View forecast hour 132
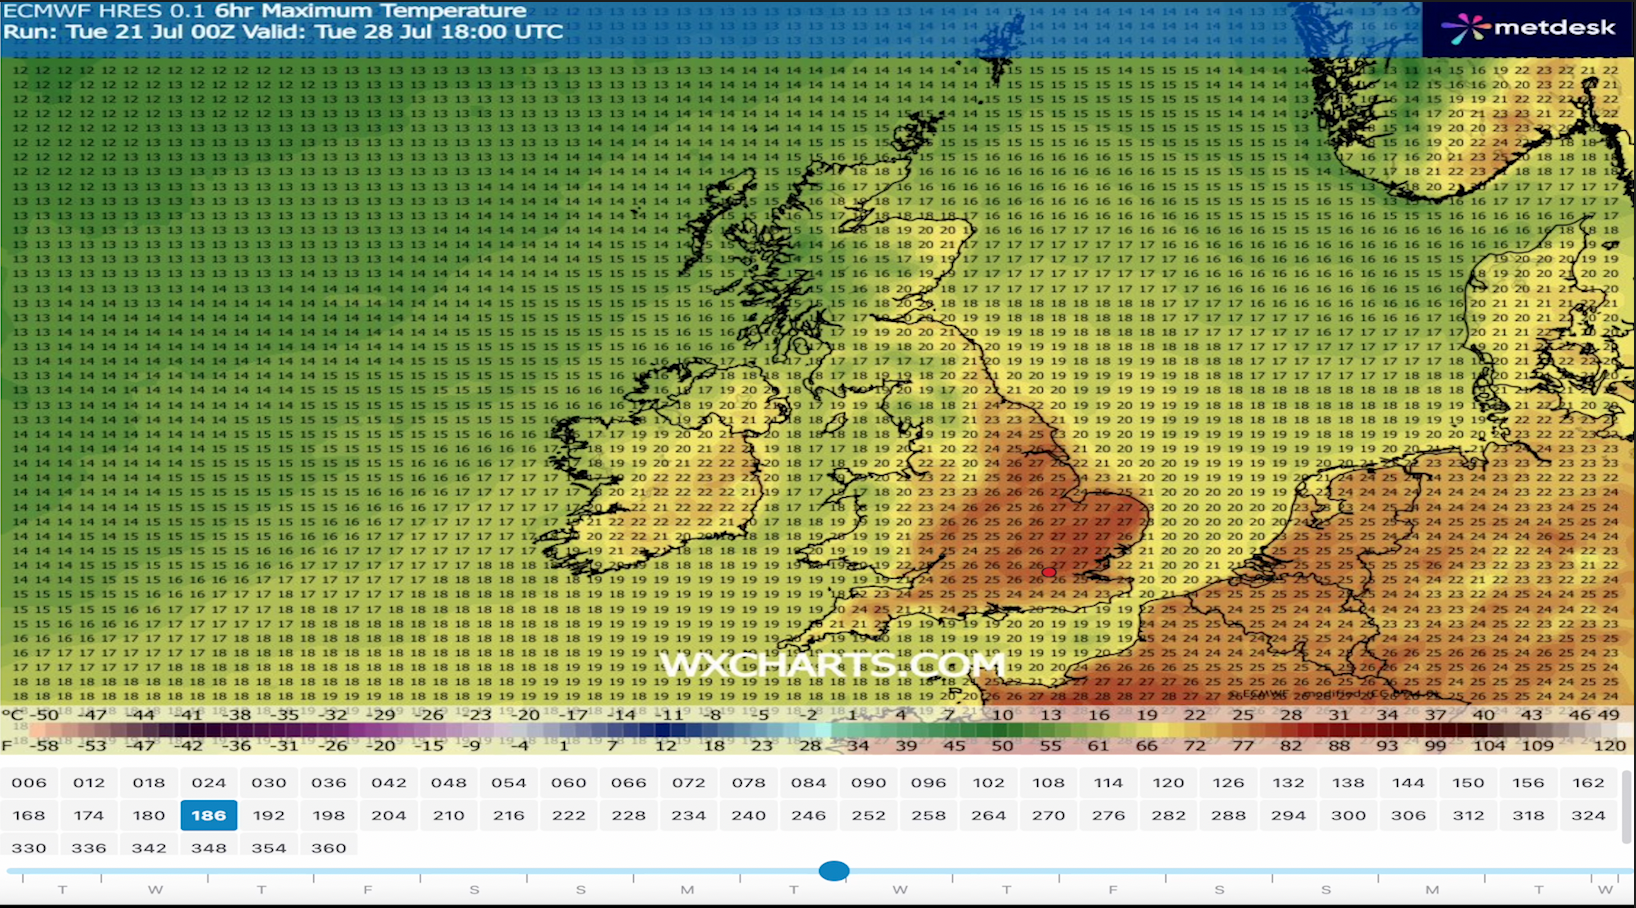1636x908 pixels. (1289, 783)
